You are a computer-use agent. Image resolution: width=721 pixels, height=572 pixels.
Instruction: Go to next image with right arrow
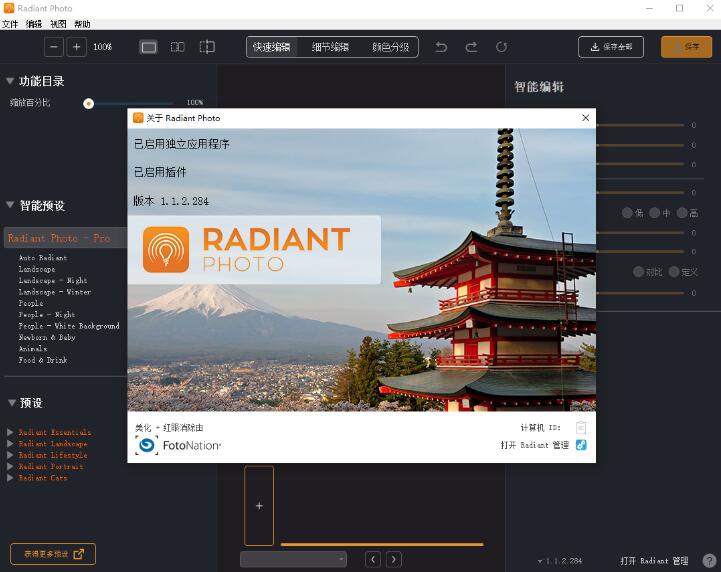pyautogui.click(x=394, y=560)
